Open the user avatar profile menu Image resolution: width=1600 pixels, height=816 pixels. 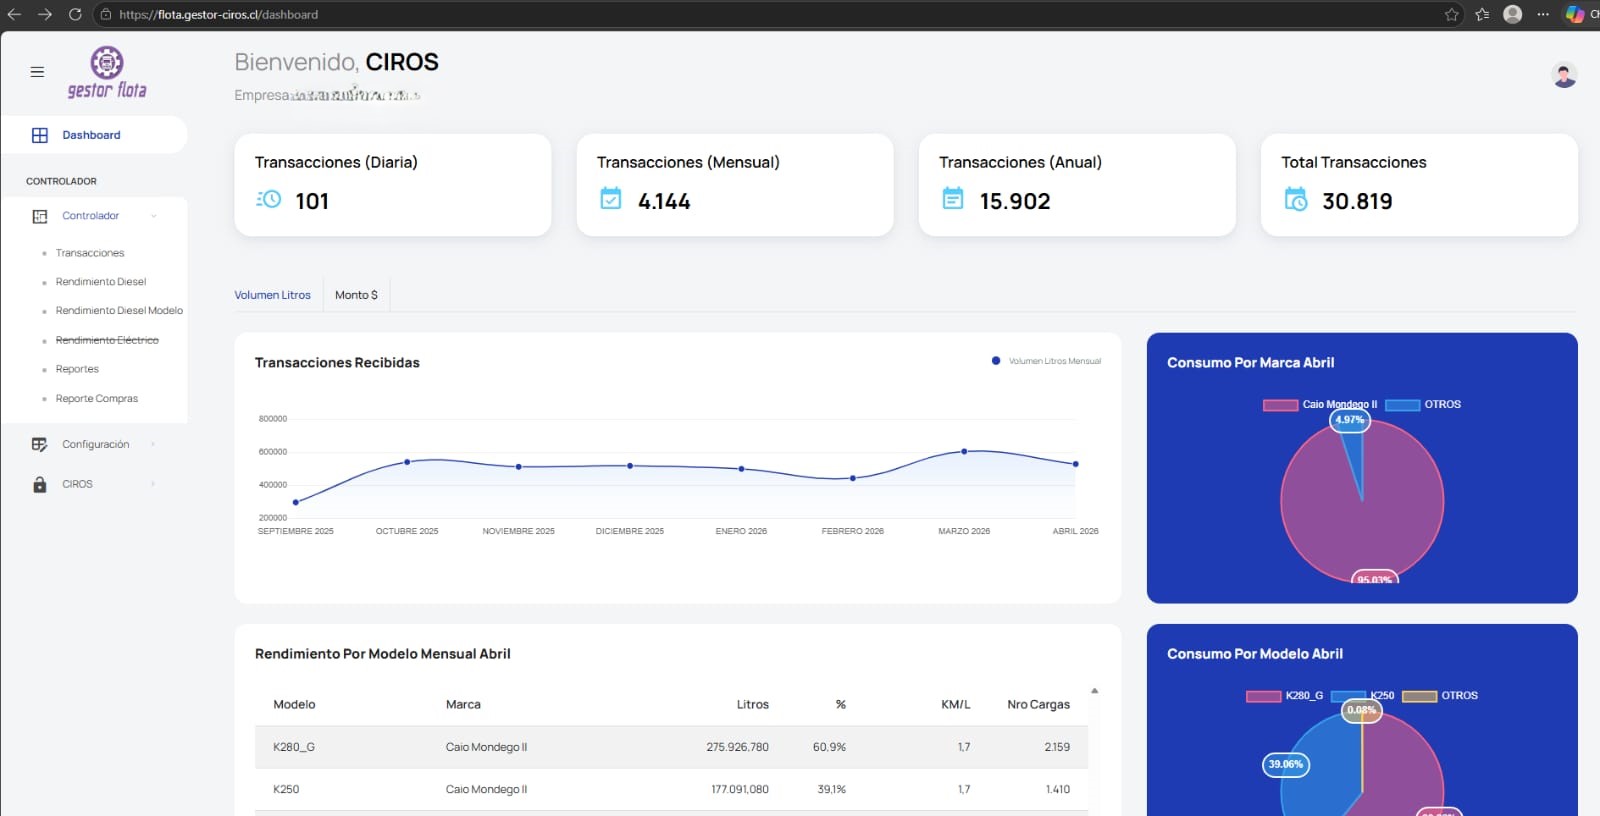click(x=1564, y=75)
